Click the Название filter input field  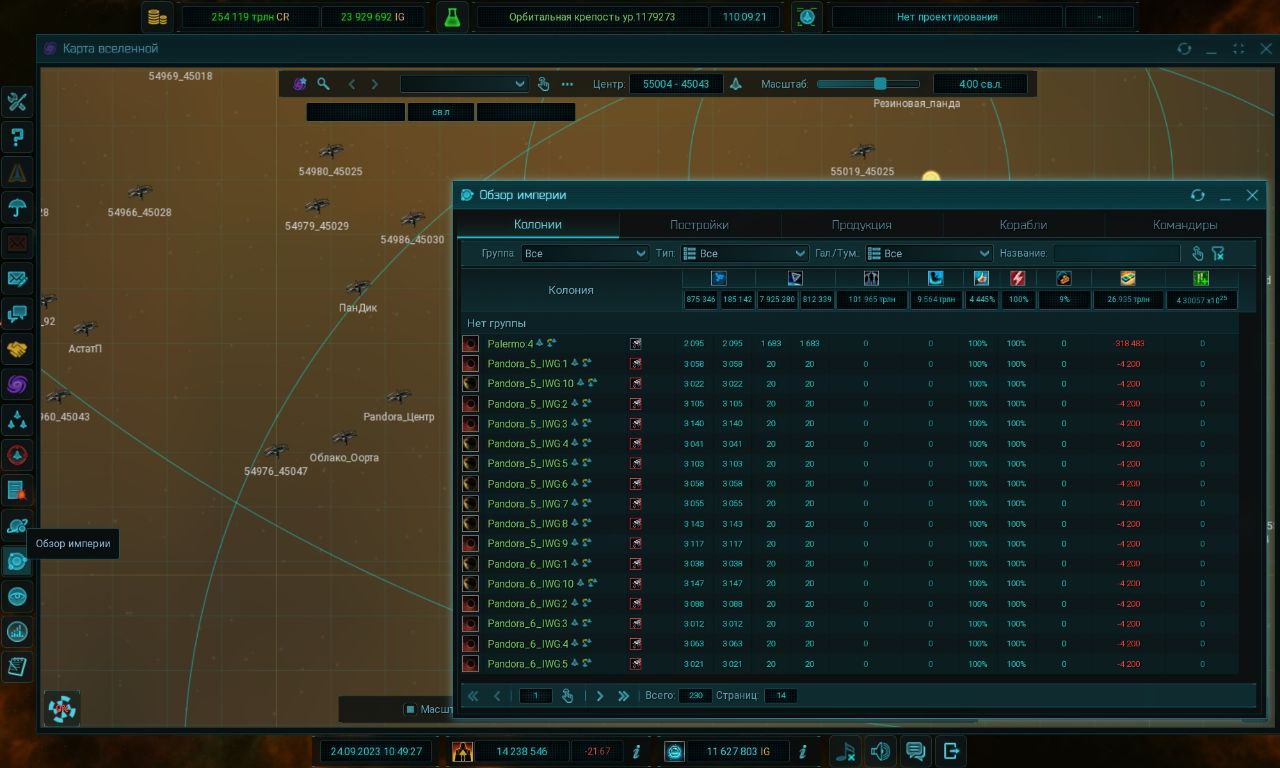pos(1116,254)
